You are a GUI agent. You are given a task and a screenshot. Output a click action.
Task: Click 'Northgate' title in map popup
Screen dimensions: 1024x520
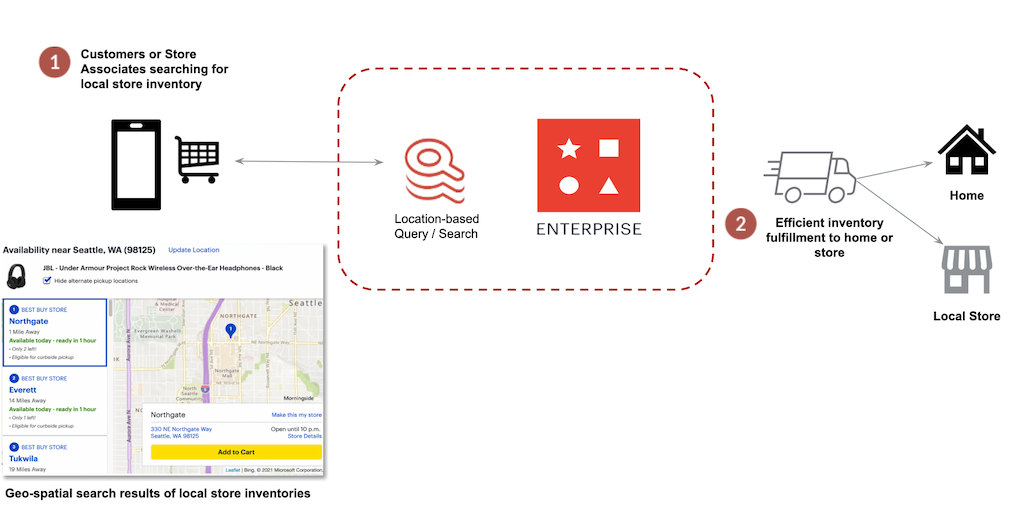(x=168, y=415)
